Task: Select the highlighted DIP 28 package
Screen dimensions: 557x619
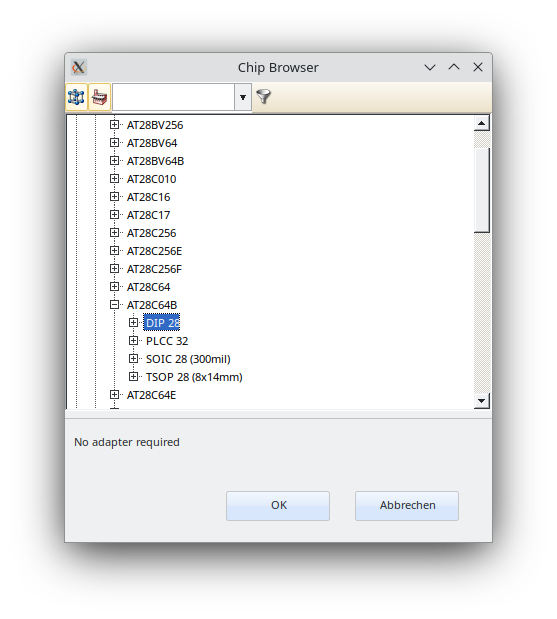Action: pyautogui.click(x=162, y=323)
